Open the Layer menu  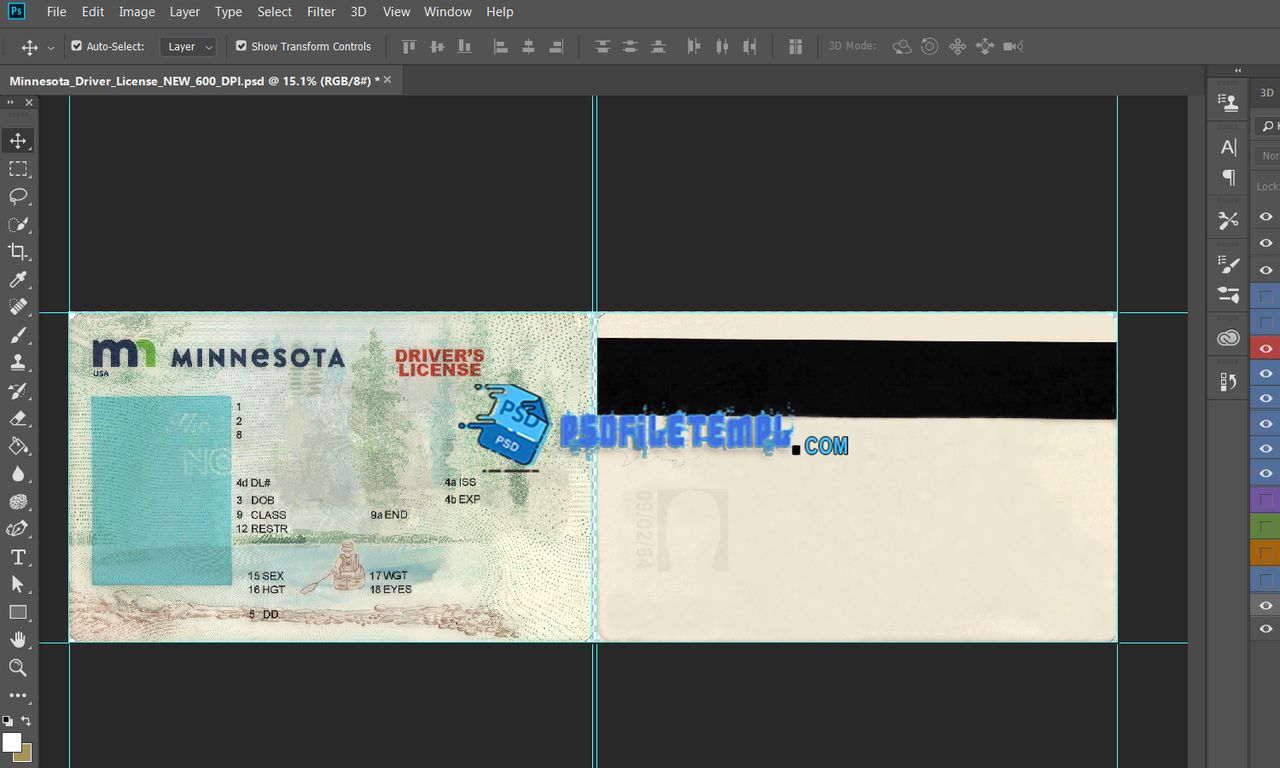click(185, 12)
